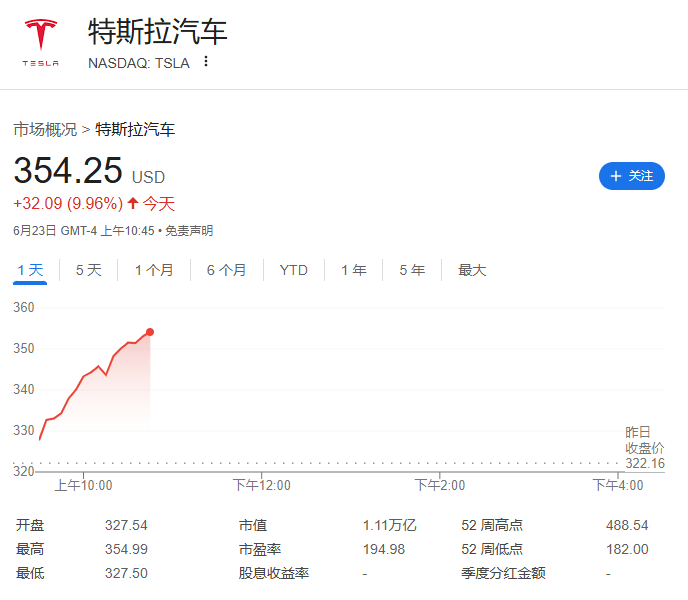This screenshot has width=688, height=600.
Task: Click the red up-arrow price change icon
Action: point(133,203)
